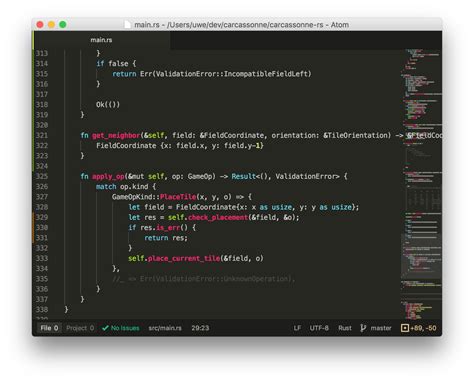Viewport: 474px width, 382px height.
Task: Copy the src/main.rs file path
Action: 165,328
